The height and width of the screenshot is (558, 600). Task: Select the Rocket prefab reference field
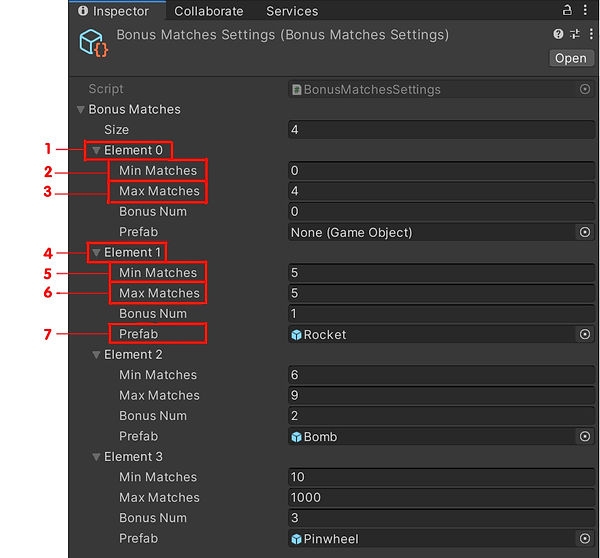point(432,334)
